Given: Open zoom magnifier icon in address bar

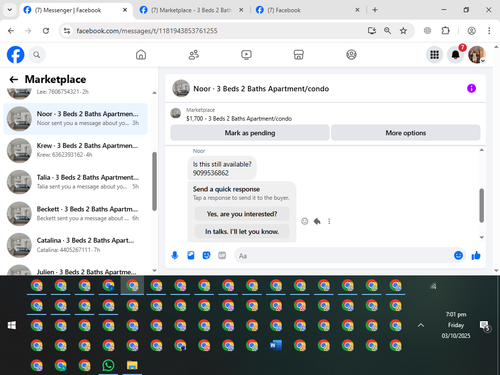Looking at the screenshot, I should [x=387, y=31].
